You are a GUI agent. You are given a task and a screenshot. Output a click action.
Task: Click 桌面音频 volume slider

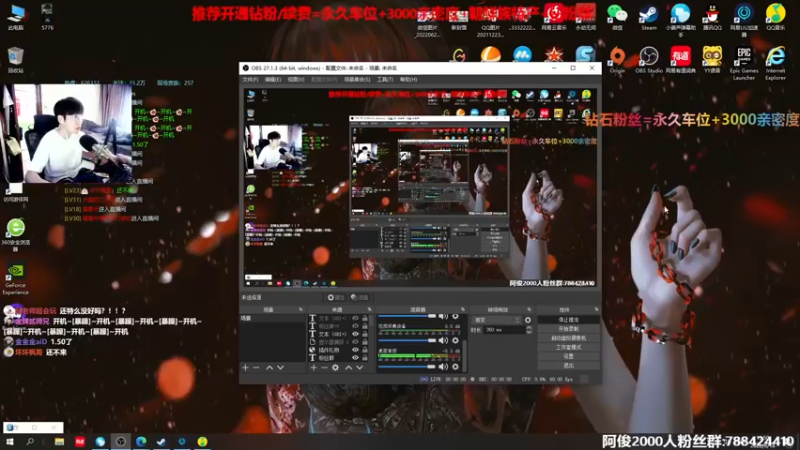[407, 366]
